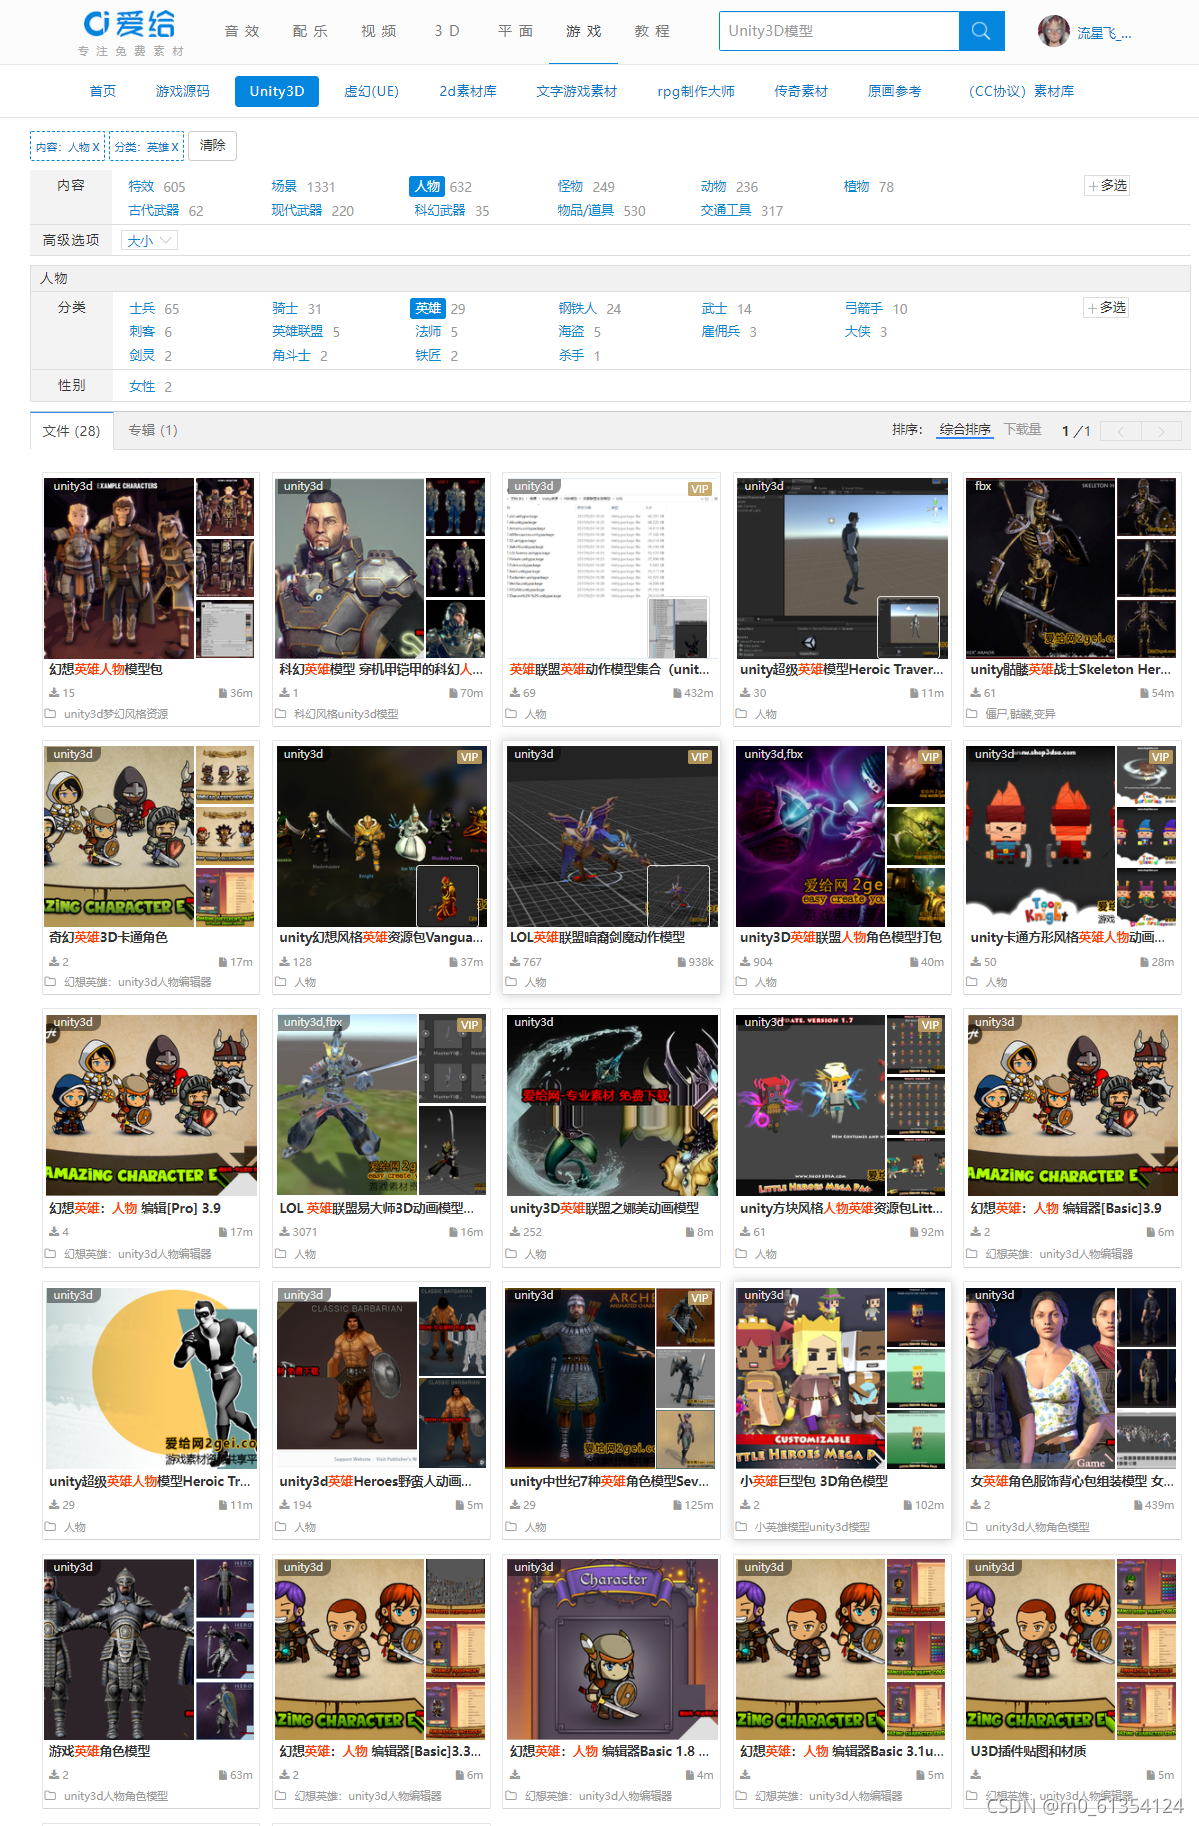
Task: Switch to Unity3D sub-navigation tab
Action: [x=277, y=91]
